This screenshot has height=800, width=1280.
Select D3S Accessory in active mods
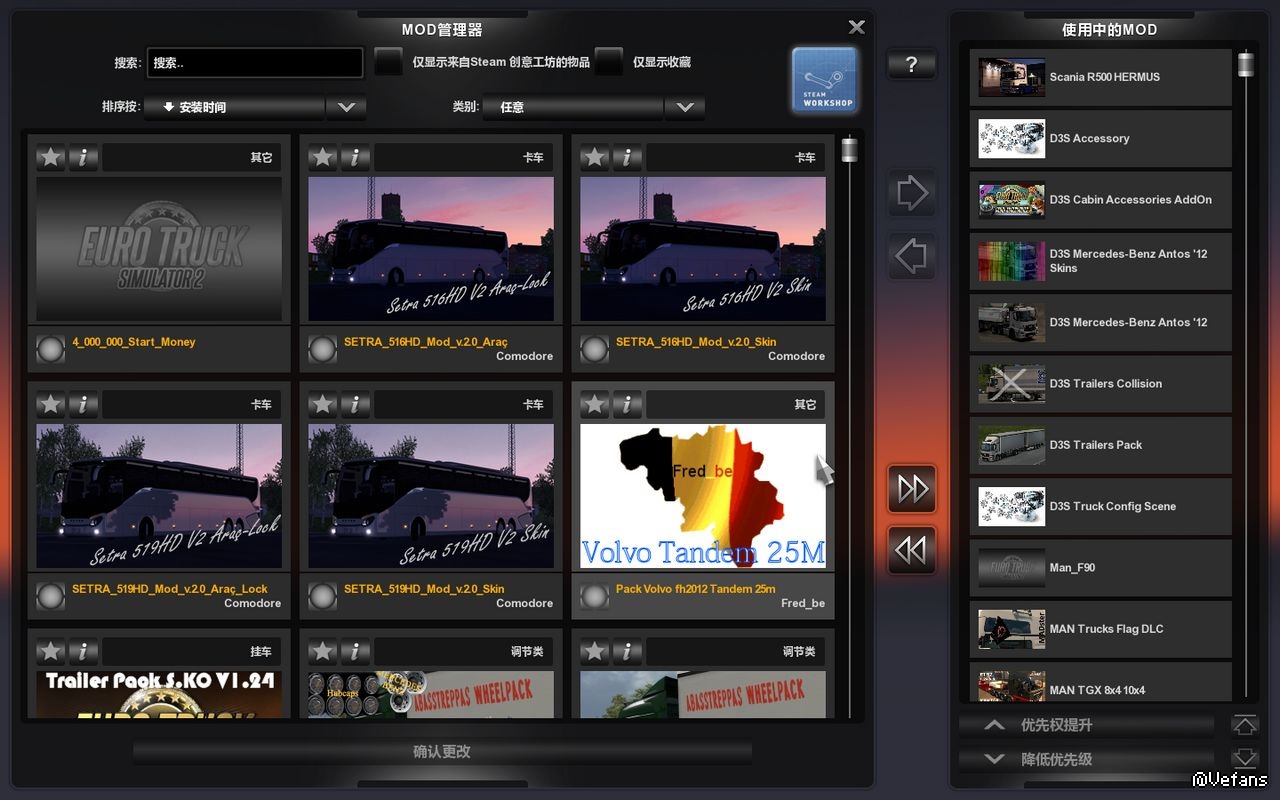tap(1101, 139)
